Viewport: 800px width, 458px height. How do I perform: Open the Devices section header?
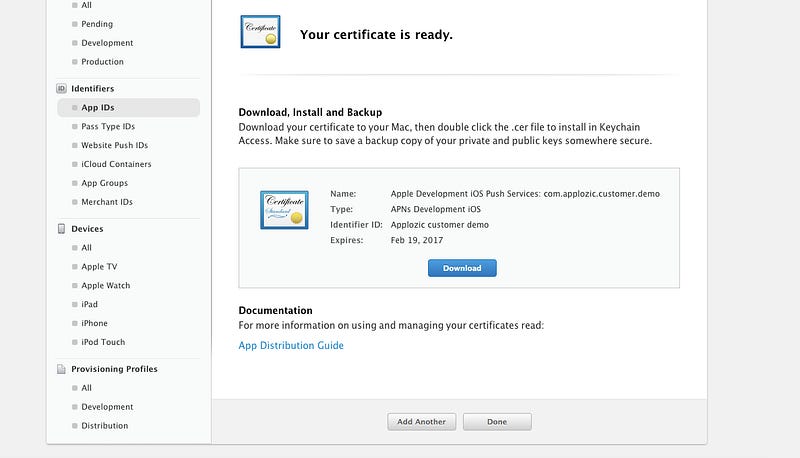click(87, 229)
